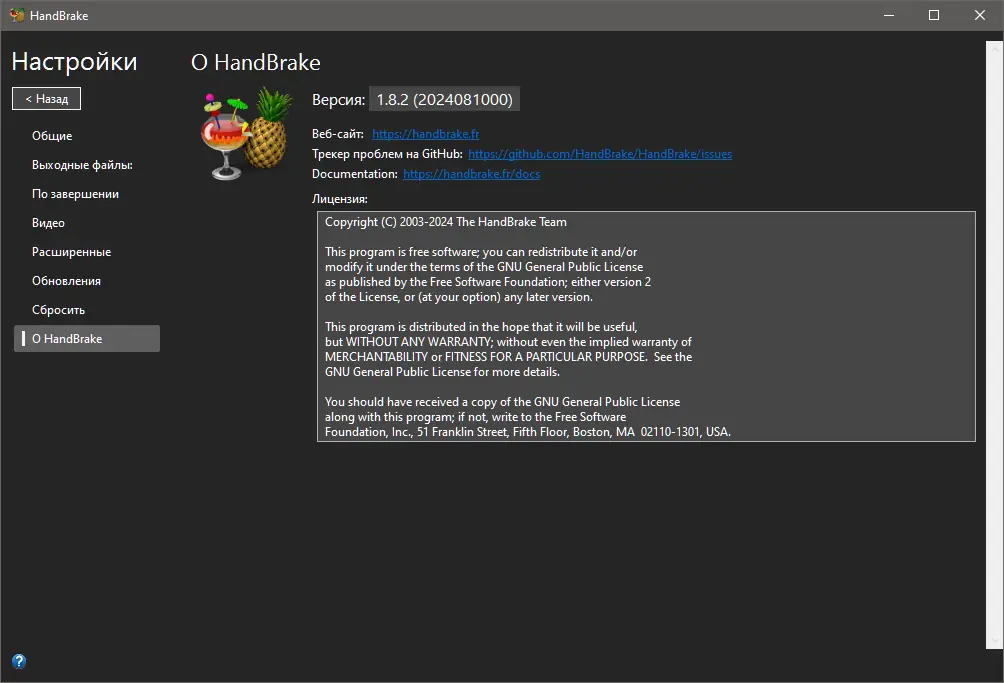The image size is (1004, 683).
Task: Open the GitHub issues tracker link
Action: tap(600, 154)
